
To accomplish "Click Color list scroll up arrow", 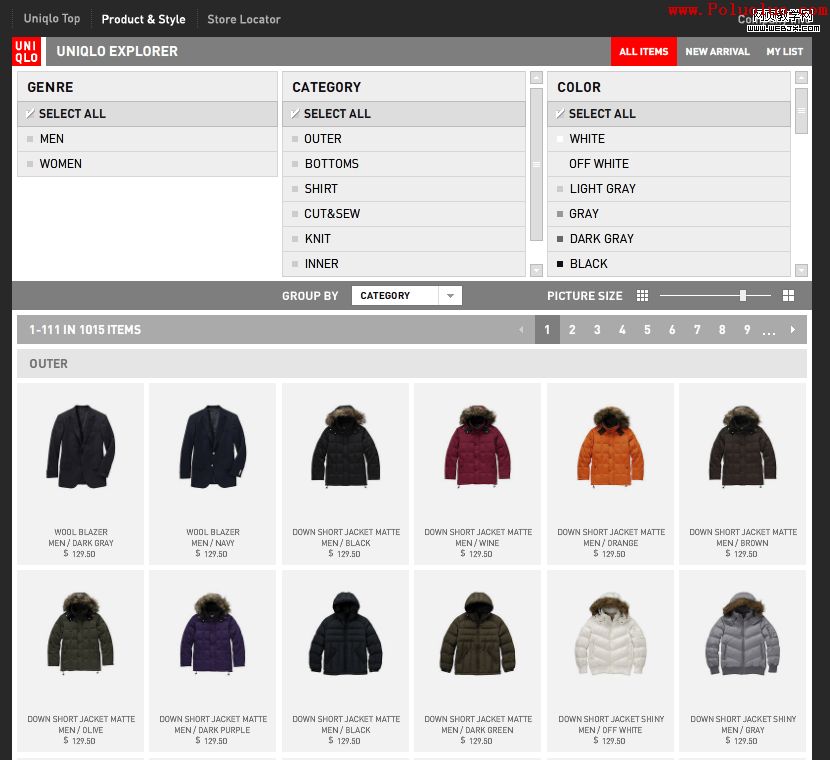I will pos(801,78).
